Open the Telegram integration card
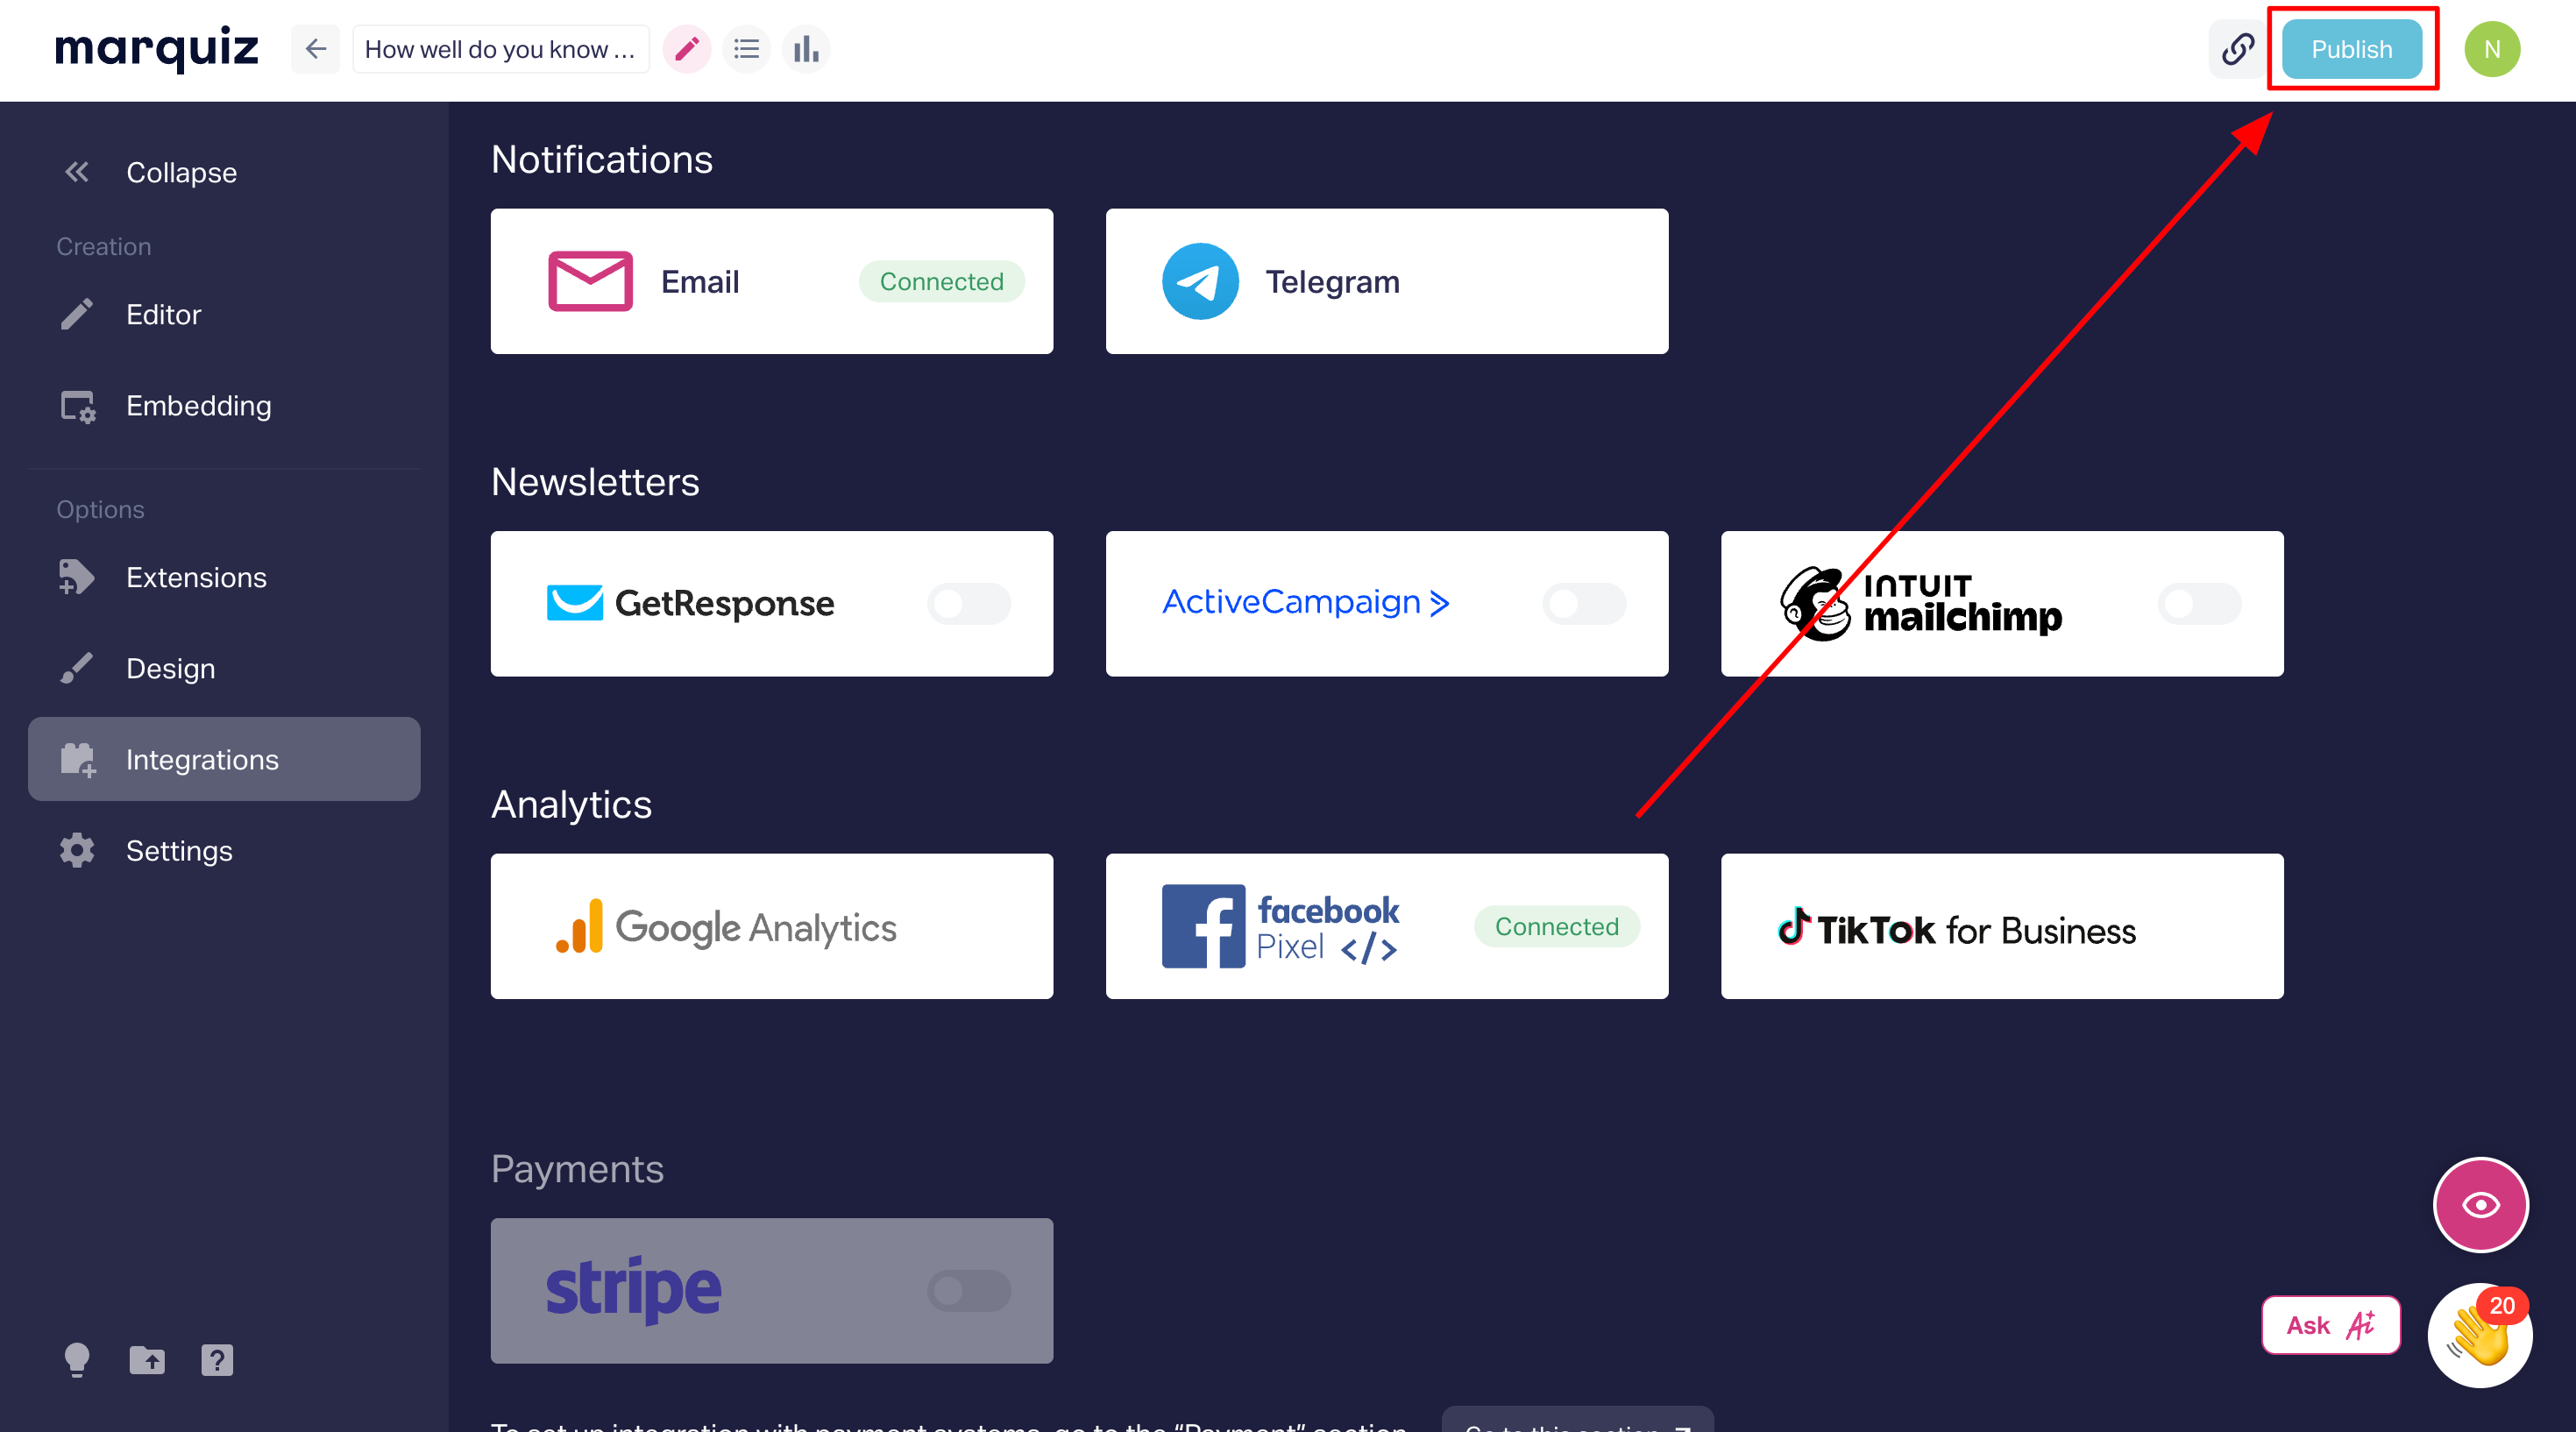The width and height of the screenshot is (2576, 1432). coord(1387,281)
